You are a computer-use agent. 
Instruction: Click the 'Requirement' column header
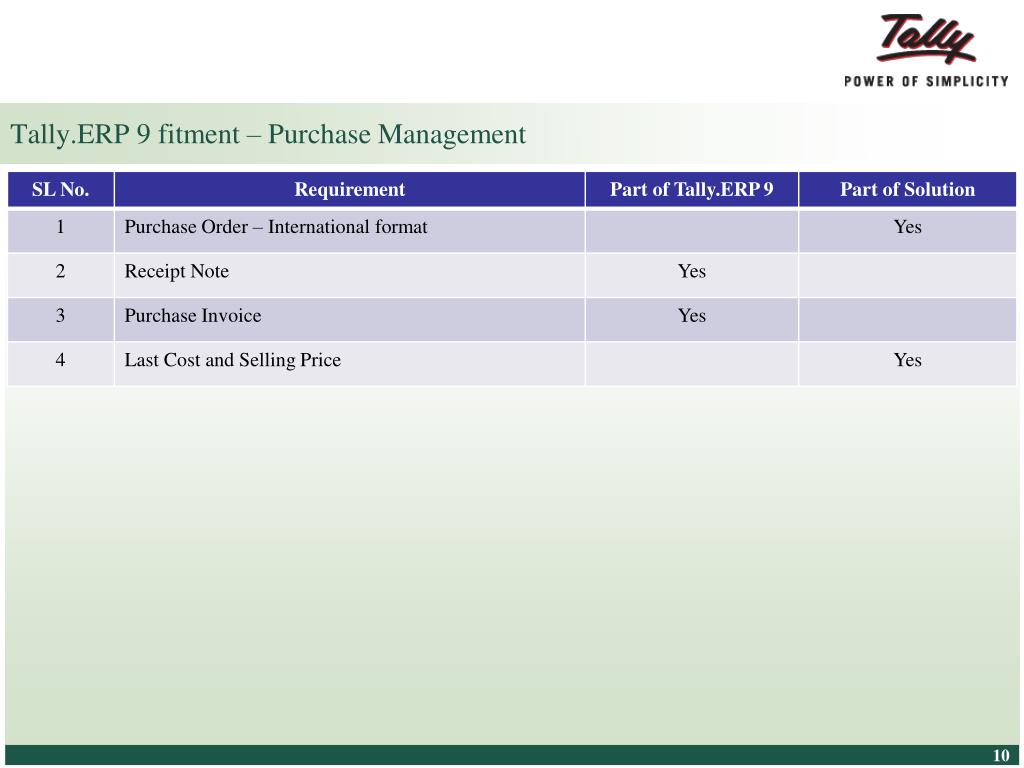click(349, 189)
